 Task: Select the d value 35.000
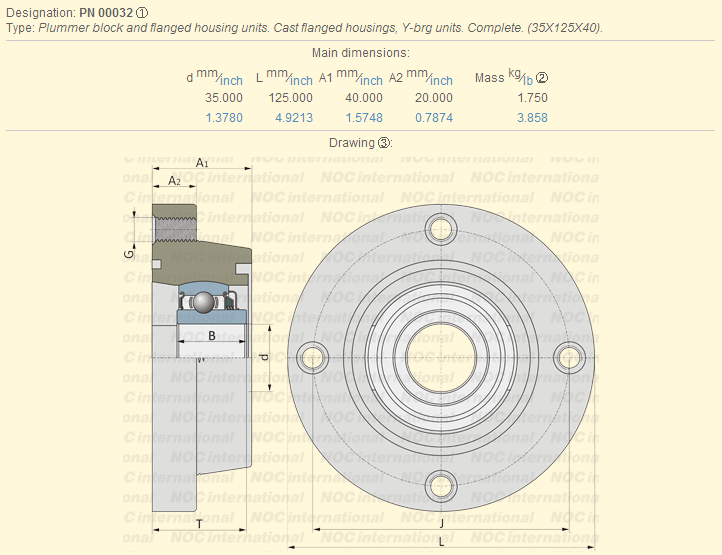(224, 98)
